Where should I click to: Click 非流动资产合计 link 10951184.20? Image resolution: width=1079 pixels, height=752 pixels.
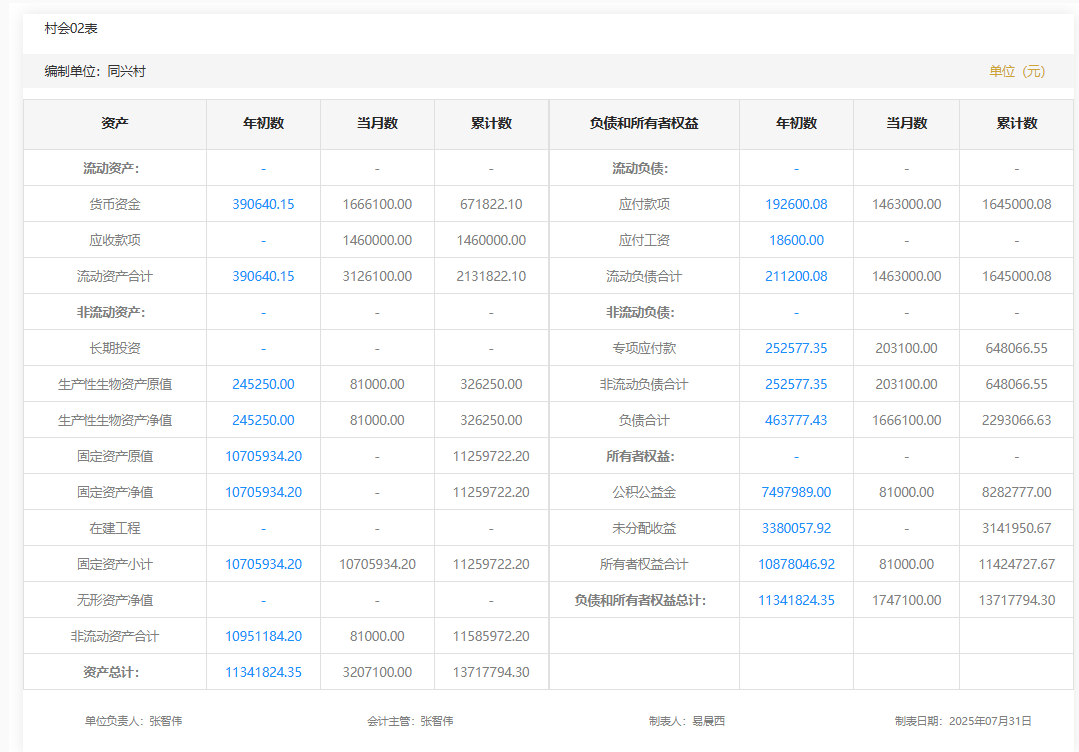pos(263,636)
